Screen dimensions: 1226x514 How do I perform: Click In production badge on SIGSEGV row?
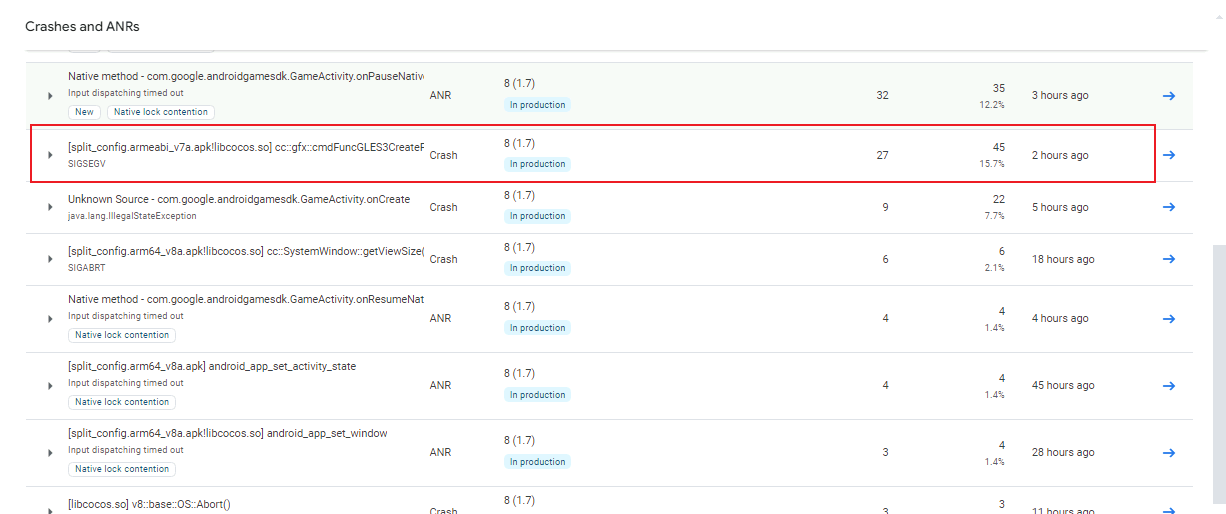pos(537,164)
